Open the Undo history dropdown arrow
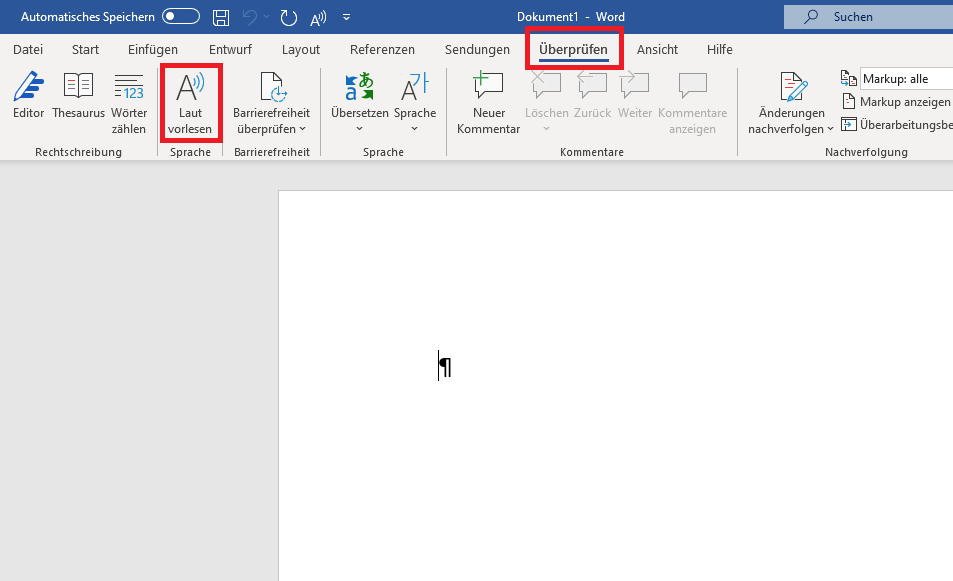This screenshot has height=581, width=953. [x=267, y=17]
